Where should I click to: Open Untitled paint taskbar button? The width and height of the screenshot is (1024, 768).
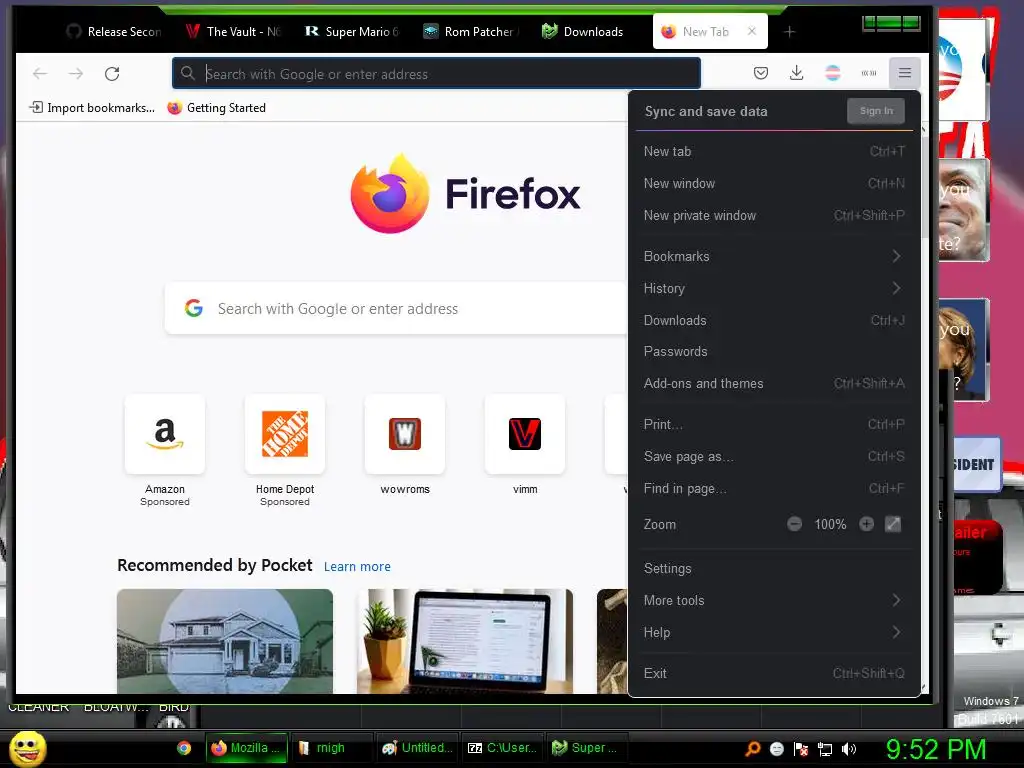coord(418,748)
